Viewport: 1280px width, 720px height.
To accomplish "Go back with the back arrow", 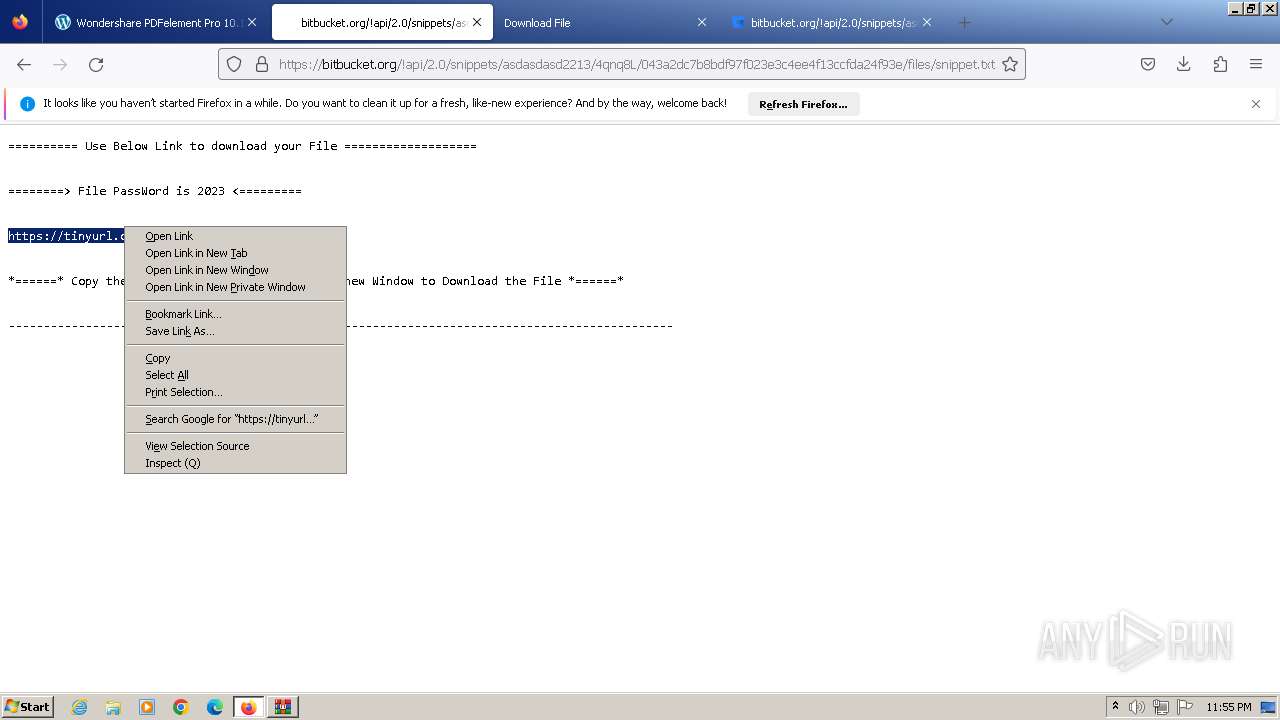I will 24,64.
